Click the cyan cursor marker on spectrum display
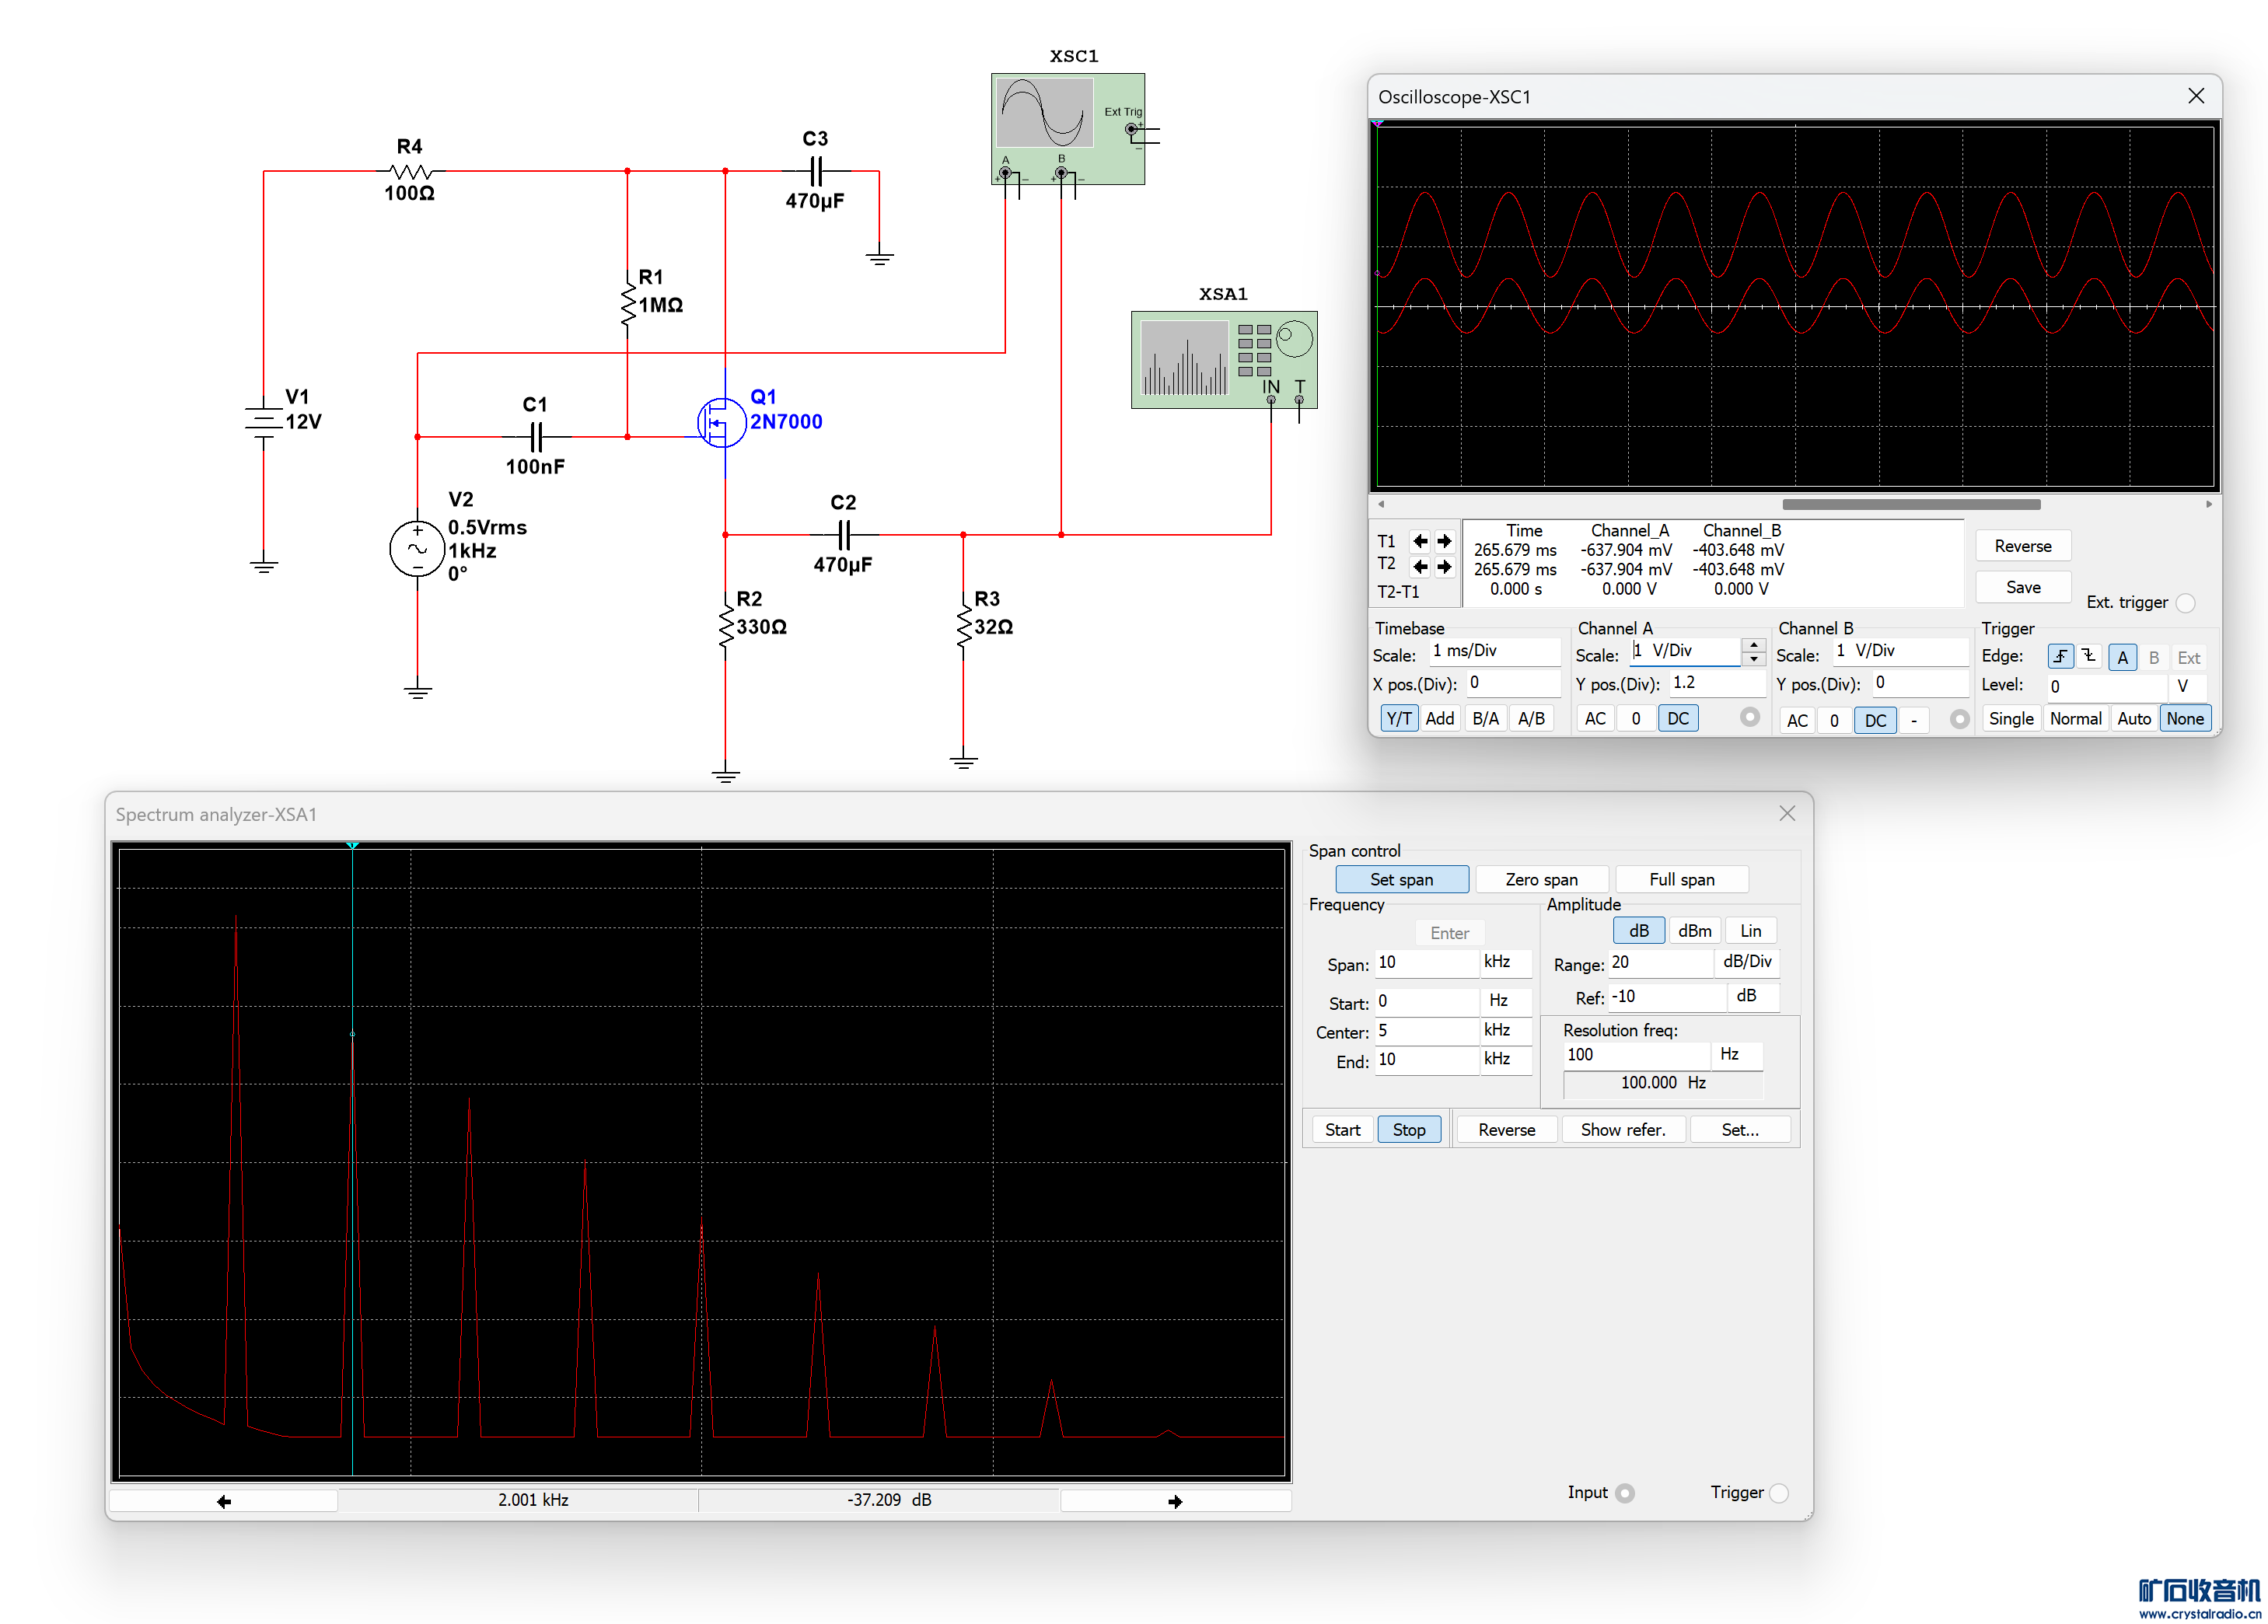 [352, 846]
